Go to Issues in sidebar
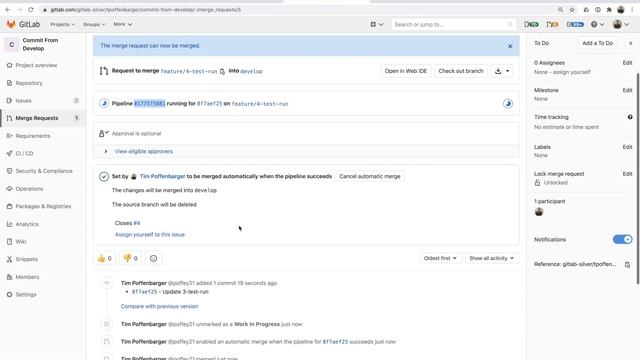 tap(23, 100)
